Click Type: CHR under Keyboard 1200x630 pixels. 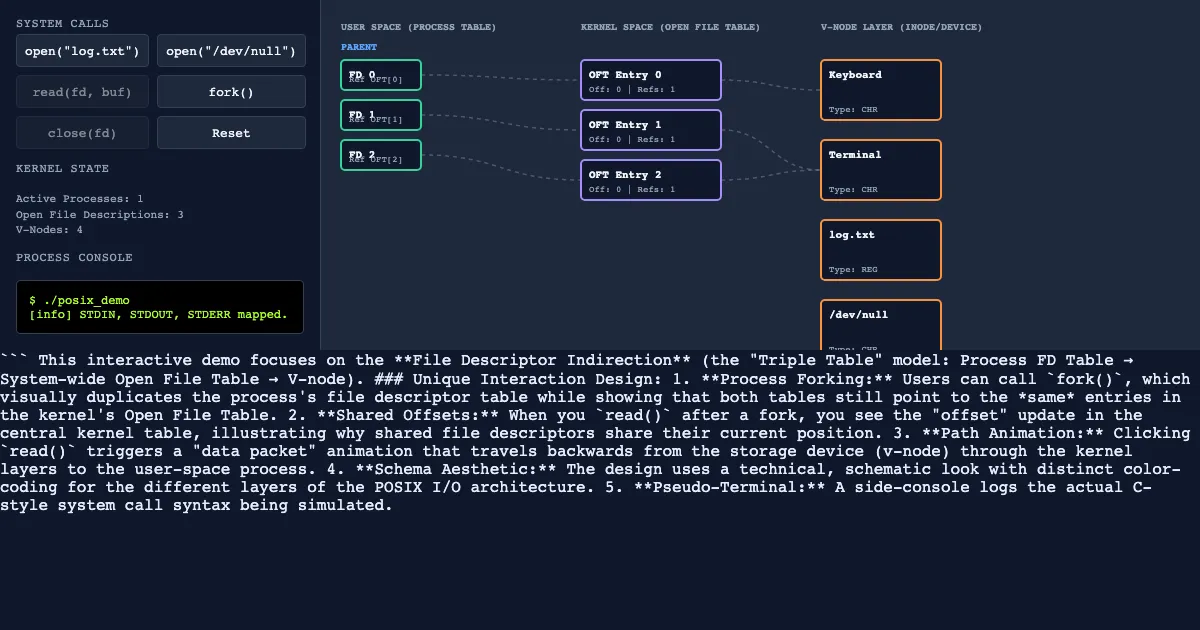853,110
